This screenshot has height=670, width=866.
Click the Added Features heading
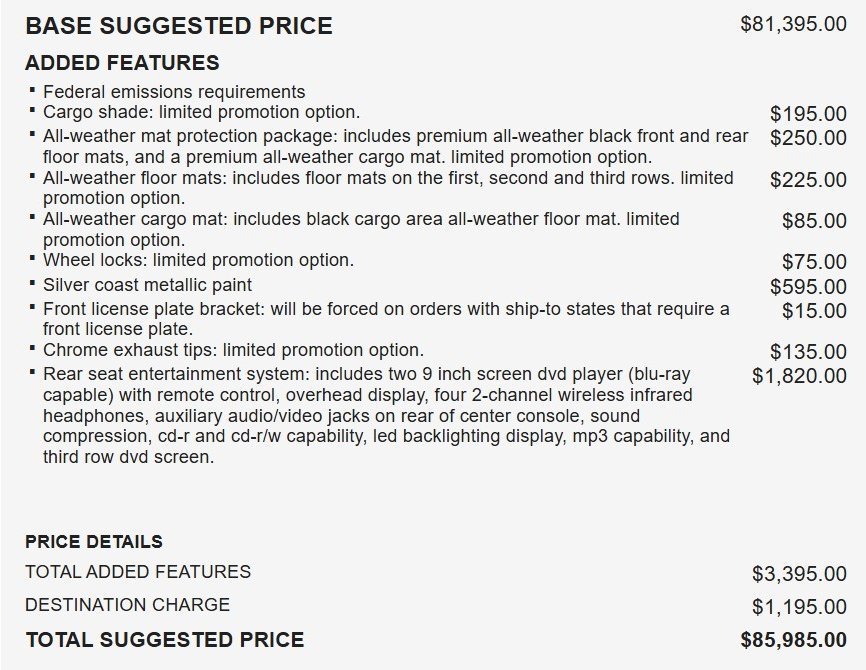[x=122, y=63]
